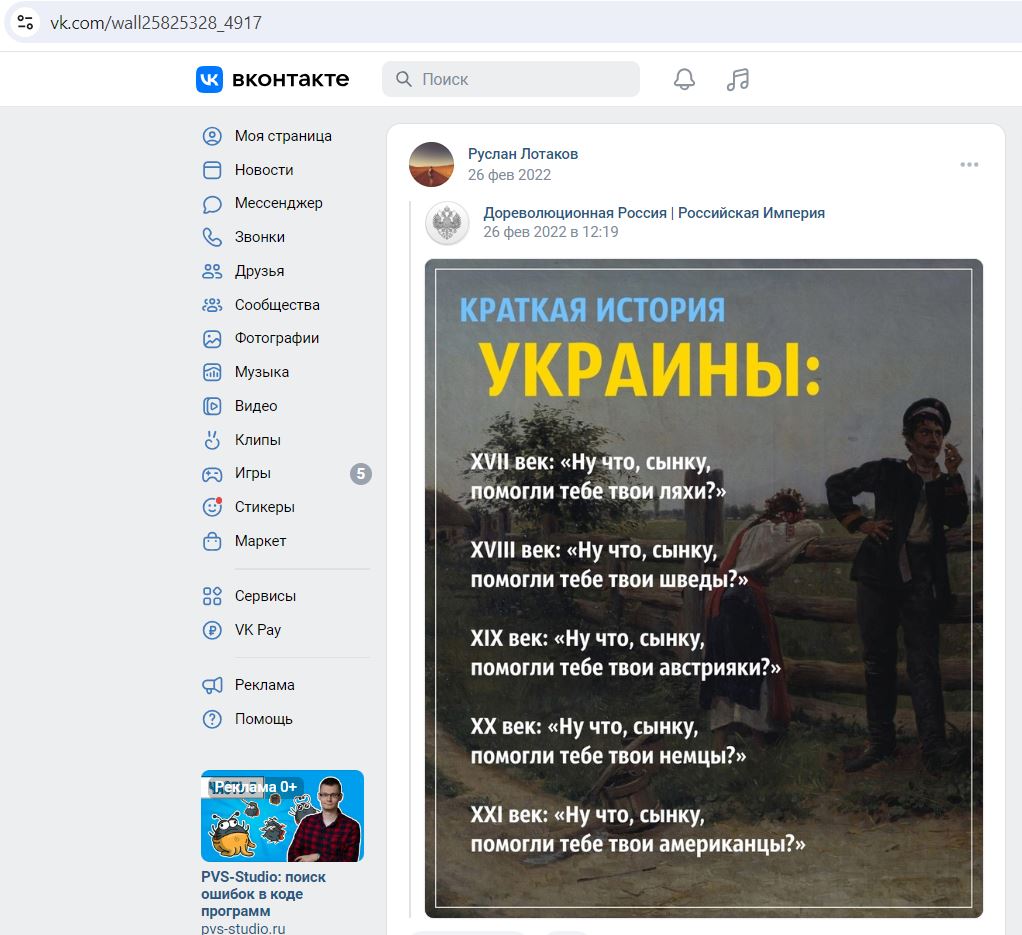Select Игры in the sidebar

click(x=252, y=473)
